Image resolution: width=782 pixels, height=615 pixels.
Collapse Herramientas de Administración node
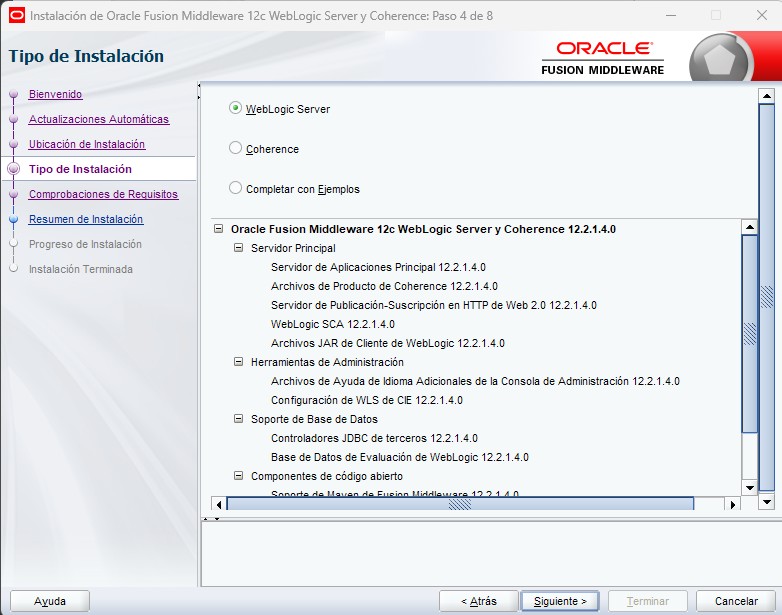(238, 362)
